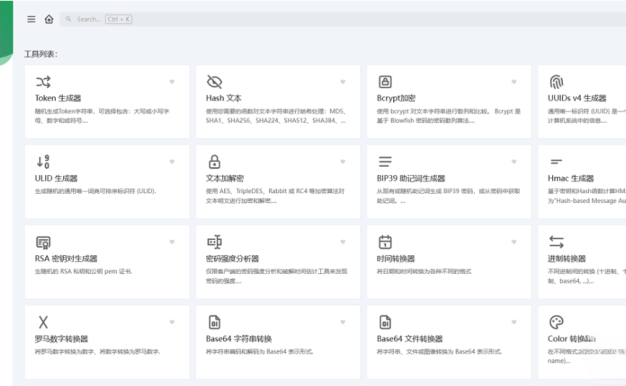Open the Base64 文件转换器 file icon
Screen dimensions: 626x386
tap(385, 322)
